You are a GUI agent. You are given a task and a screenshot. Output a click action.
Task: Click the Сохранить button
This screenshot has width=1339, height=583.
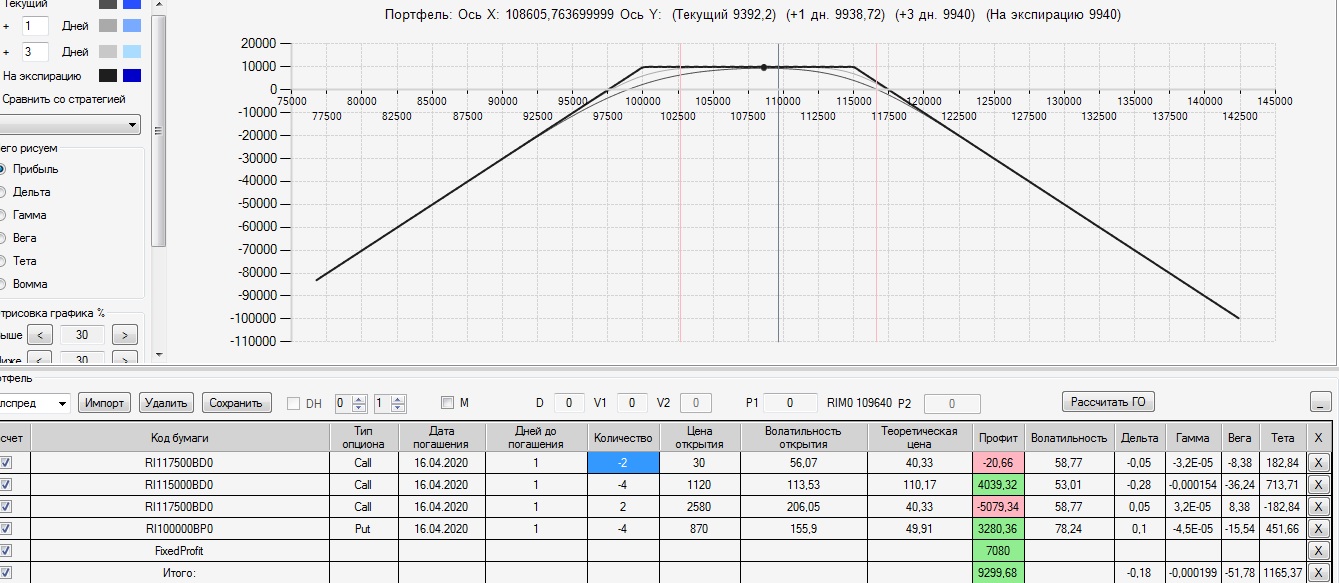(237, 403)
